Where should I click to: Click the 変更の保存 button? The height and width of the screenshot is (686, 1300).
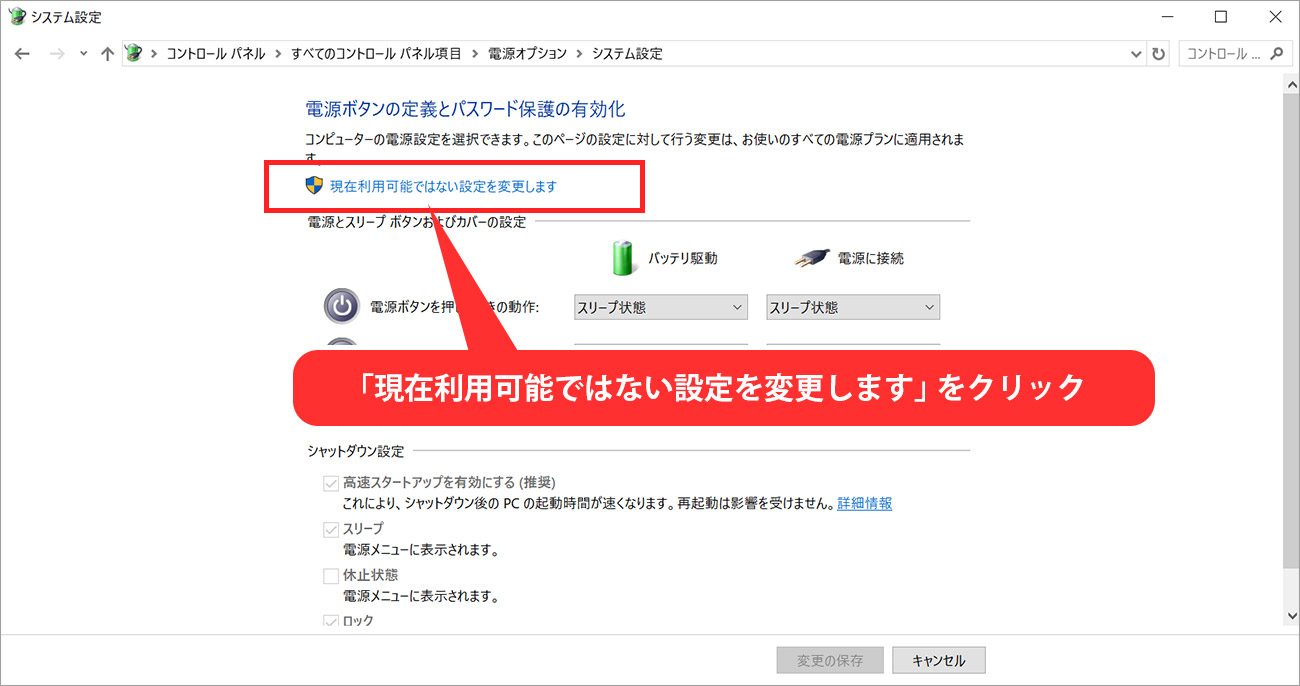[831, 660]
